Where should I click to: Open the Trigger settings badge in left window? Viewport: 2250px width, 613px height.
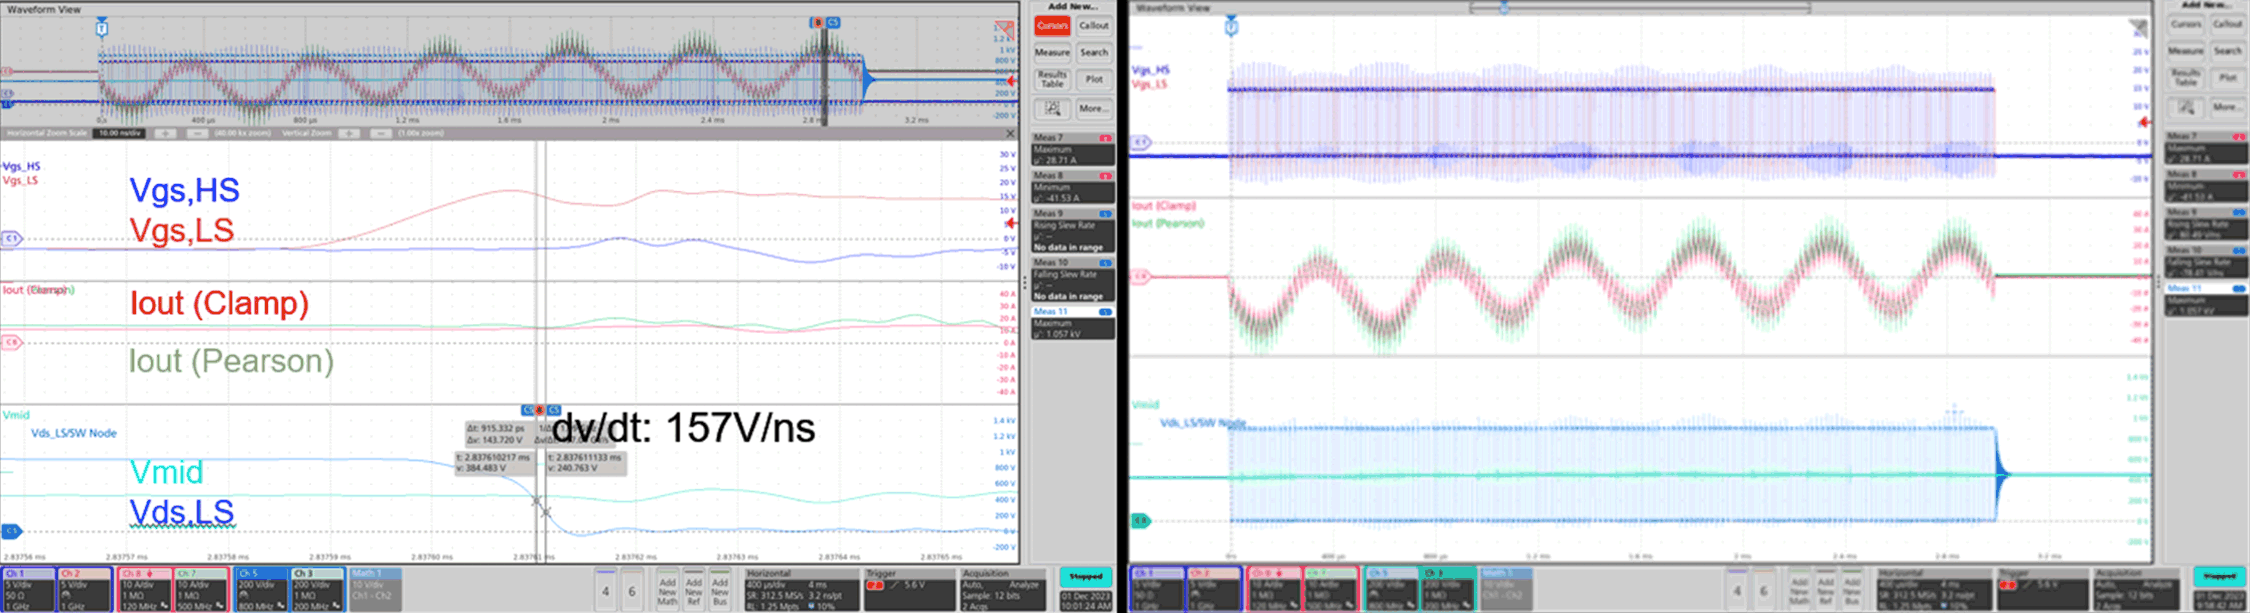(x=908, y=589)
